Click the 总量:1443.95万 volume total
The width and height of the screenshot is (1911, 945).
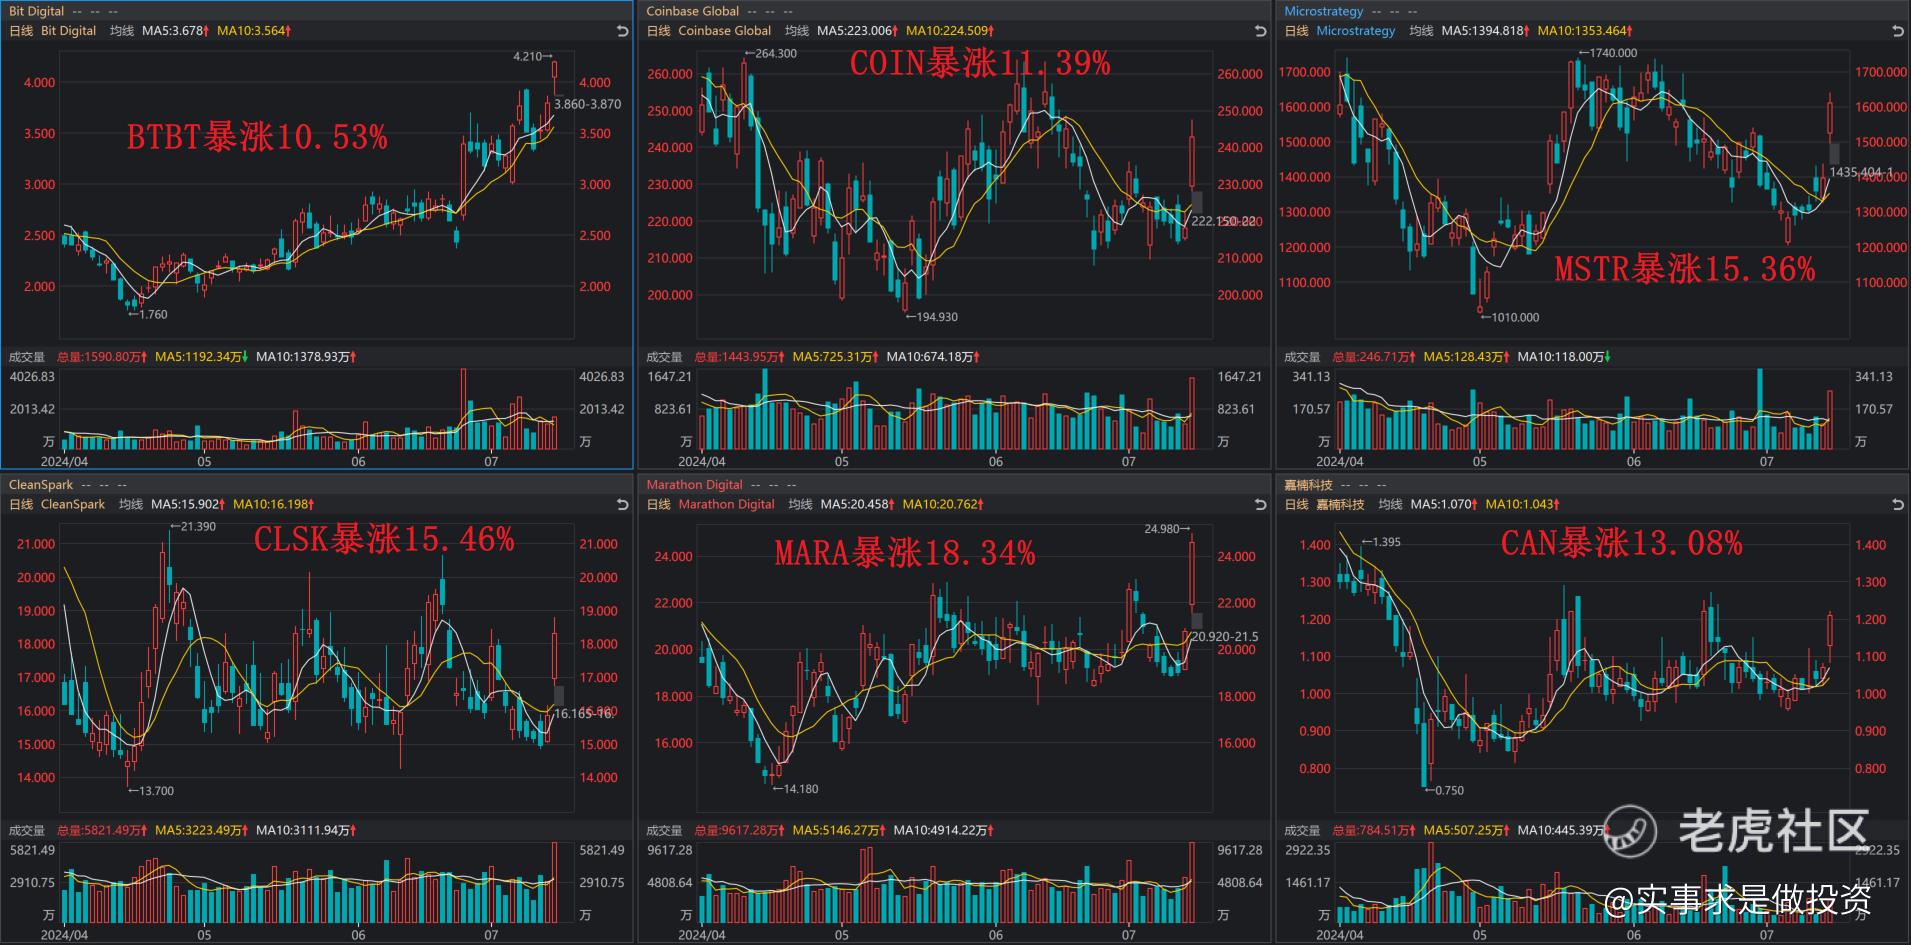point(741,357)
